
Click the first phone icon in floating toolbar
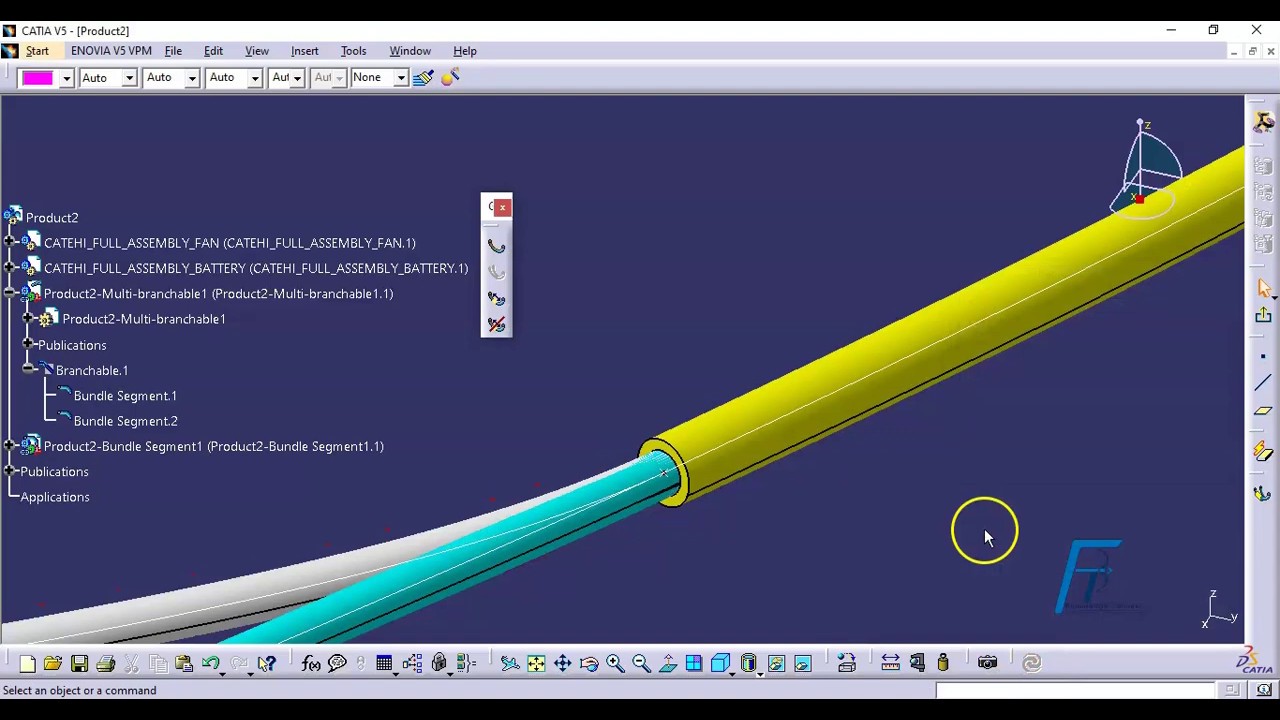tap(496, 246)
